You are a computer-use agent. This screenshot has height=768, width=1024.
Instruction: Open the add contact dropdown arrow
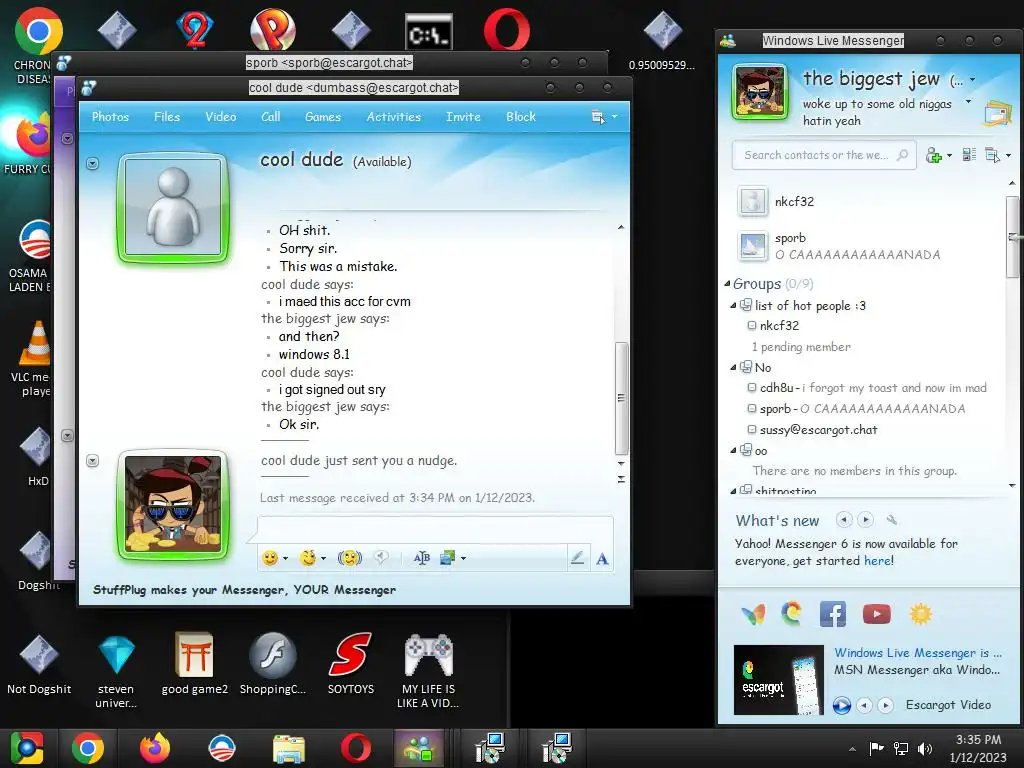(949, 155)
